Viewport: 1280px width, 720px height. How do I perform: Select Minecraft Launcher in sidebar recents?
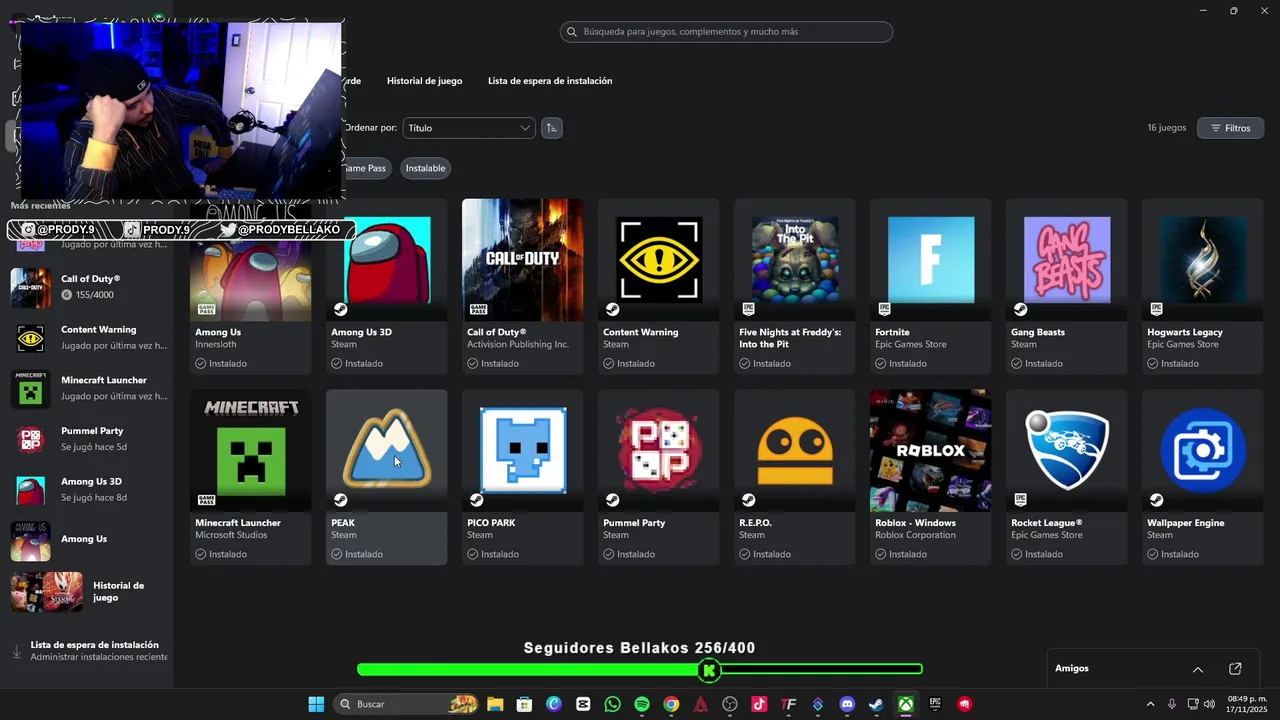tap(88, 389)
